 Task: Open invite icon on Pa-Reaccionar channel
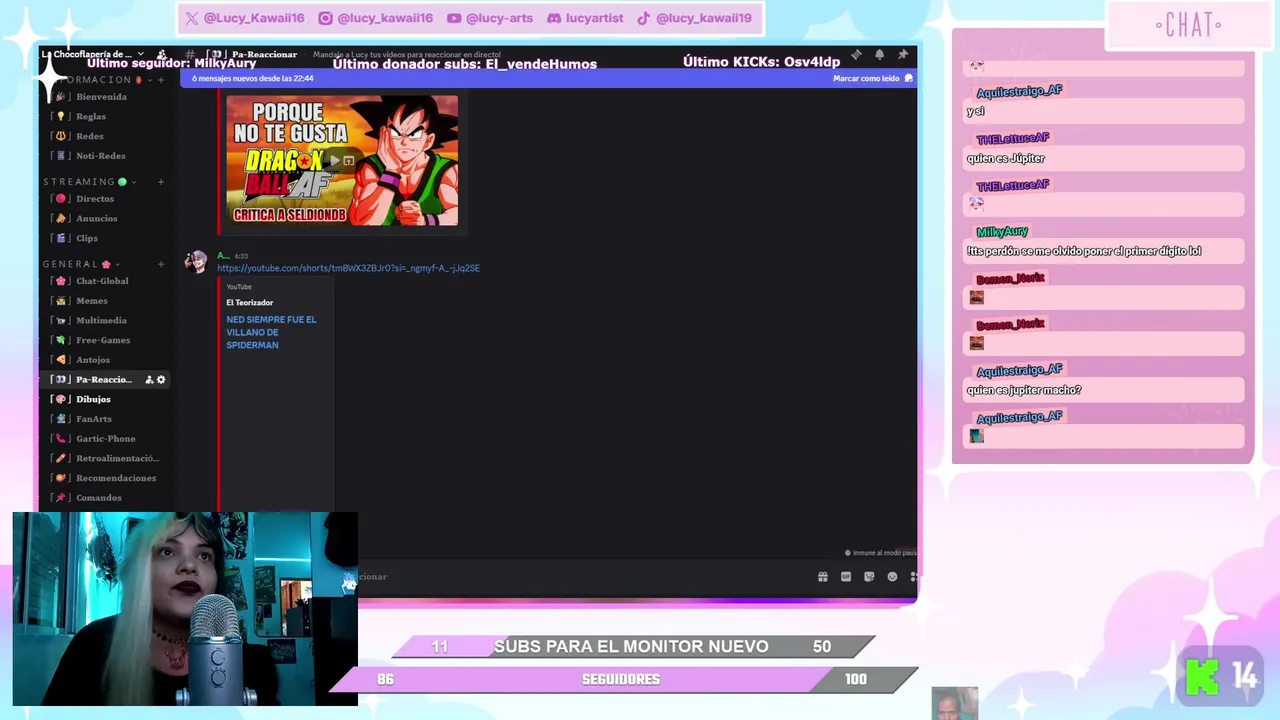point(149,380)
